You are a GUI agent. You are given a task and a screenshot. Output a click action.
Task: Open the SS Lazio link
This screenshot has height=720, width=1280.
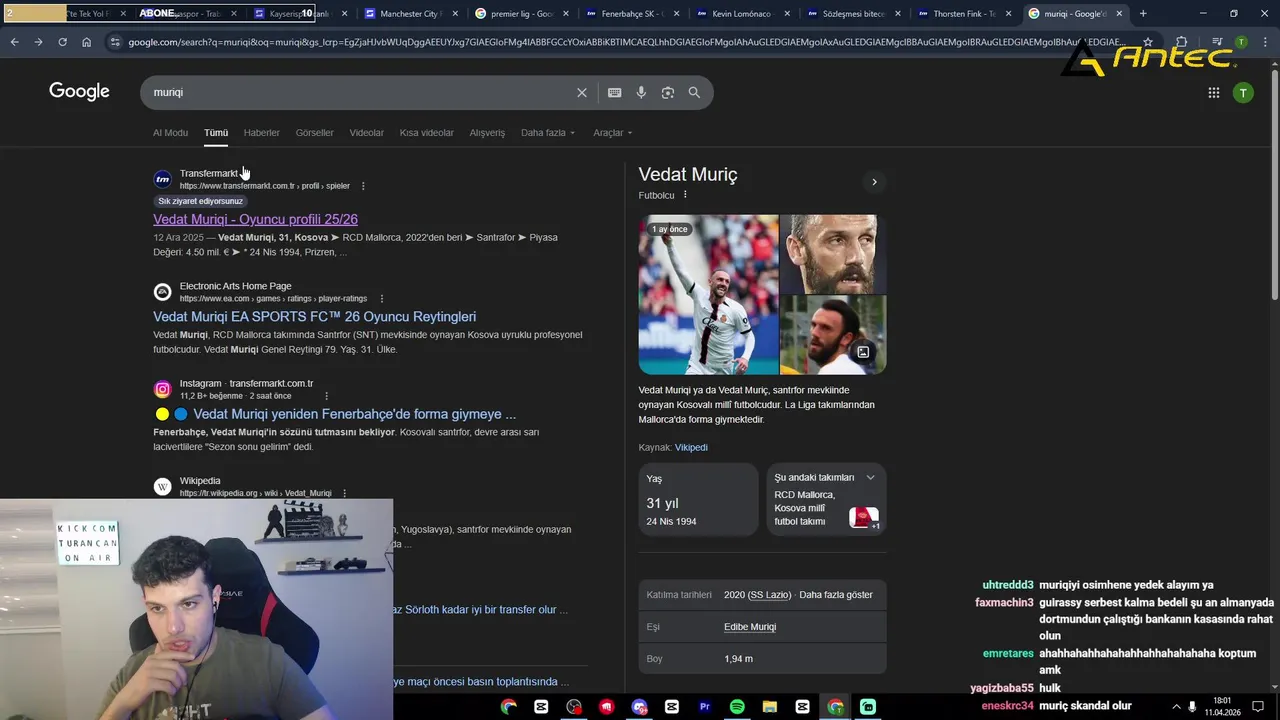click(769, 595)
